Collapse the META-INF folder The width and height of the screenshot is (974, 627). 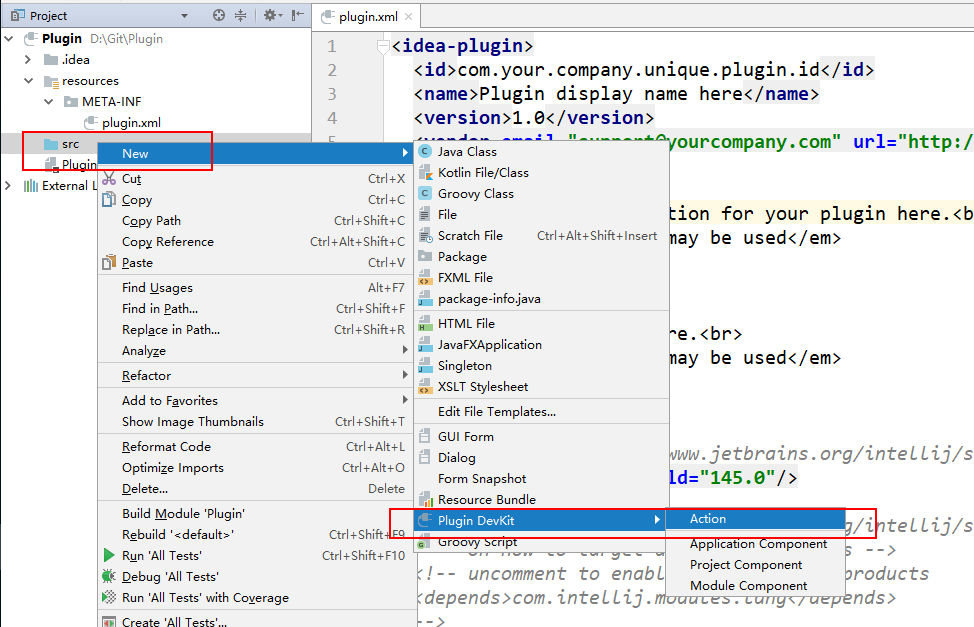(48, 101)
